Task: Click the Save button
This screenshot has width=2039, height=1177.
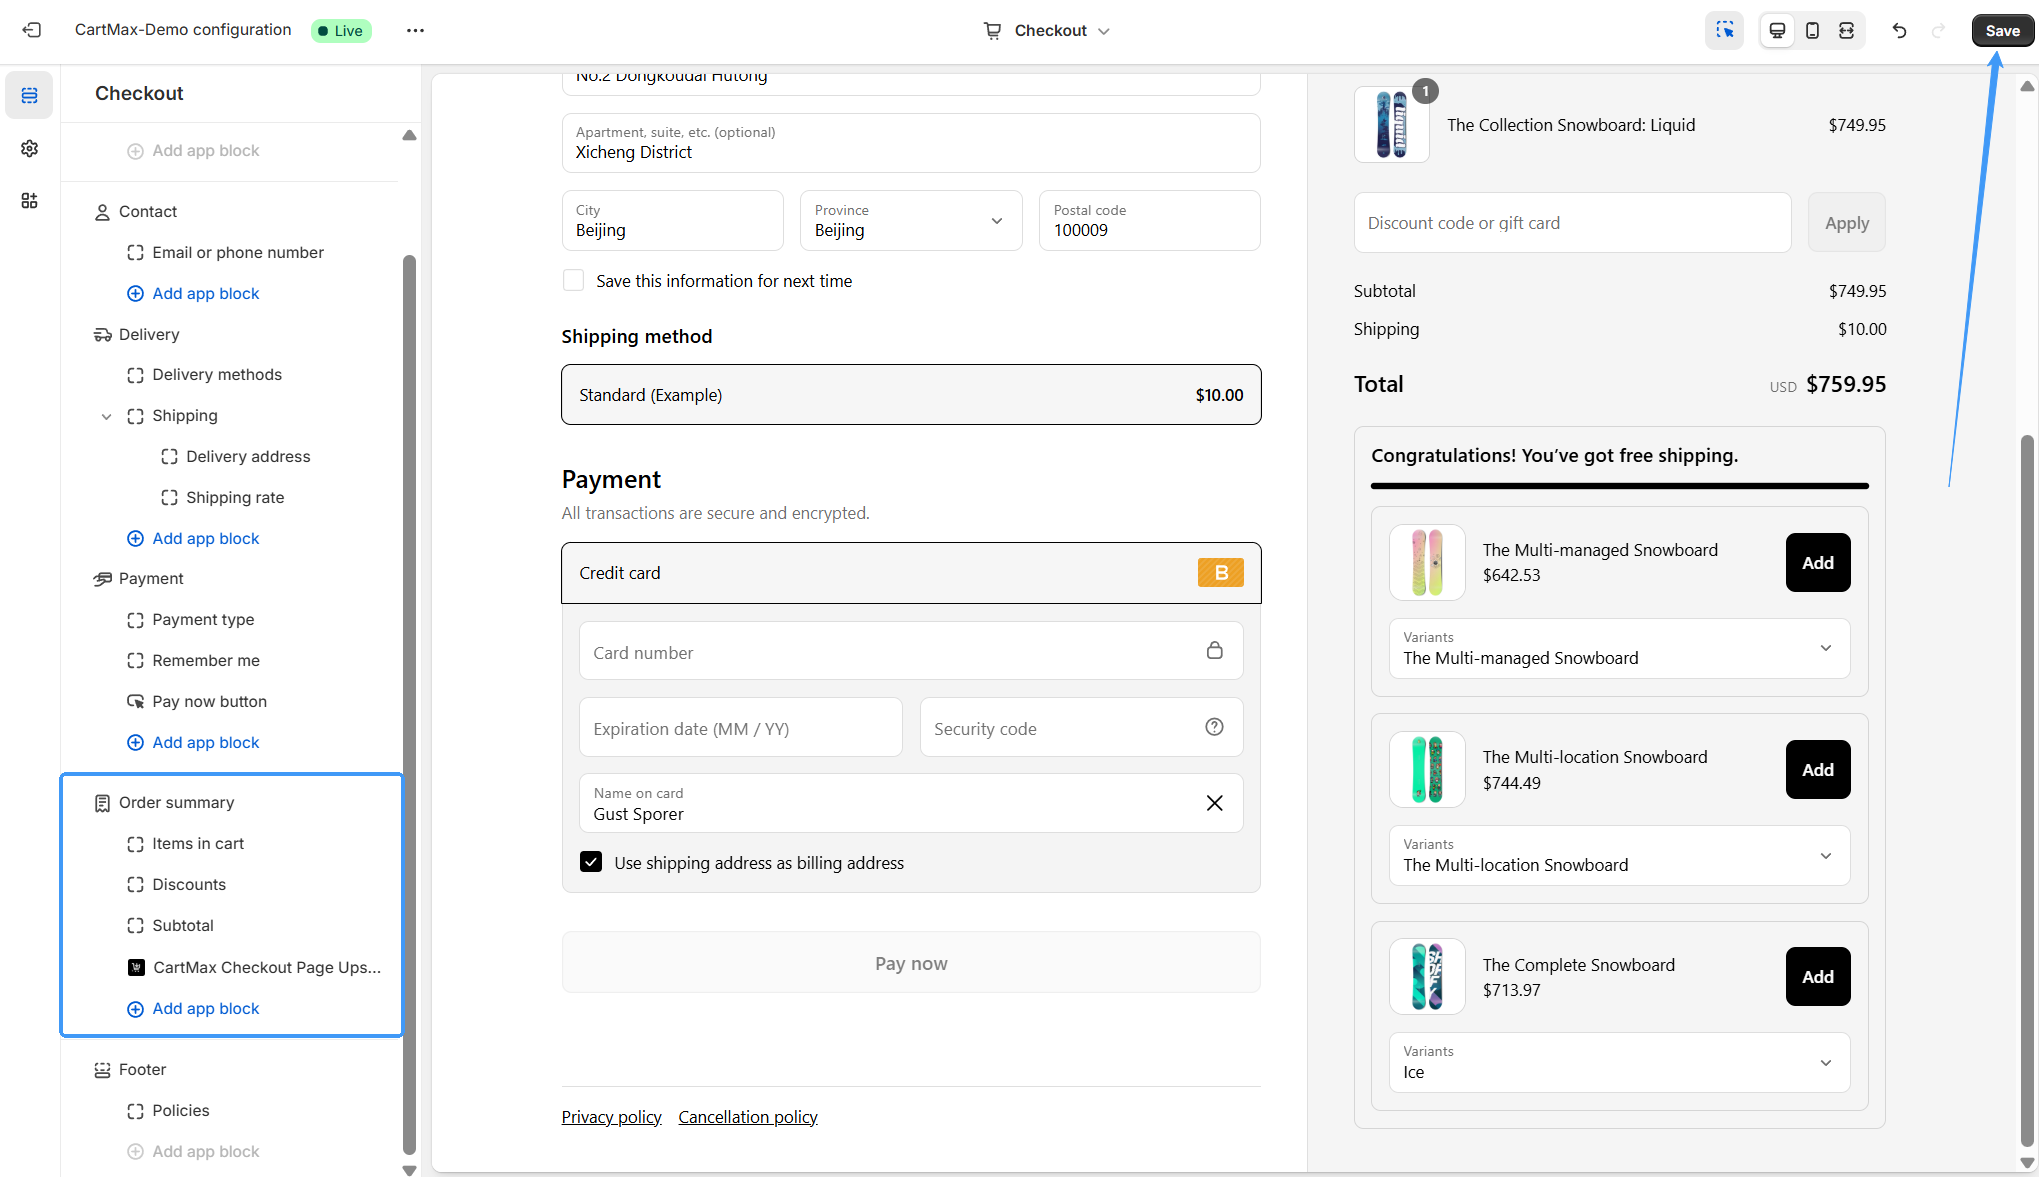Action: click(x=2002, y=30)
